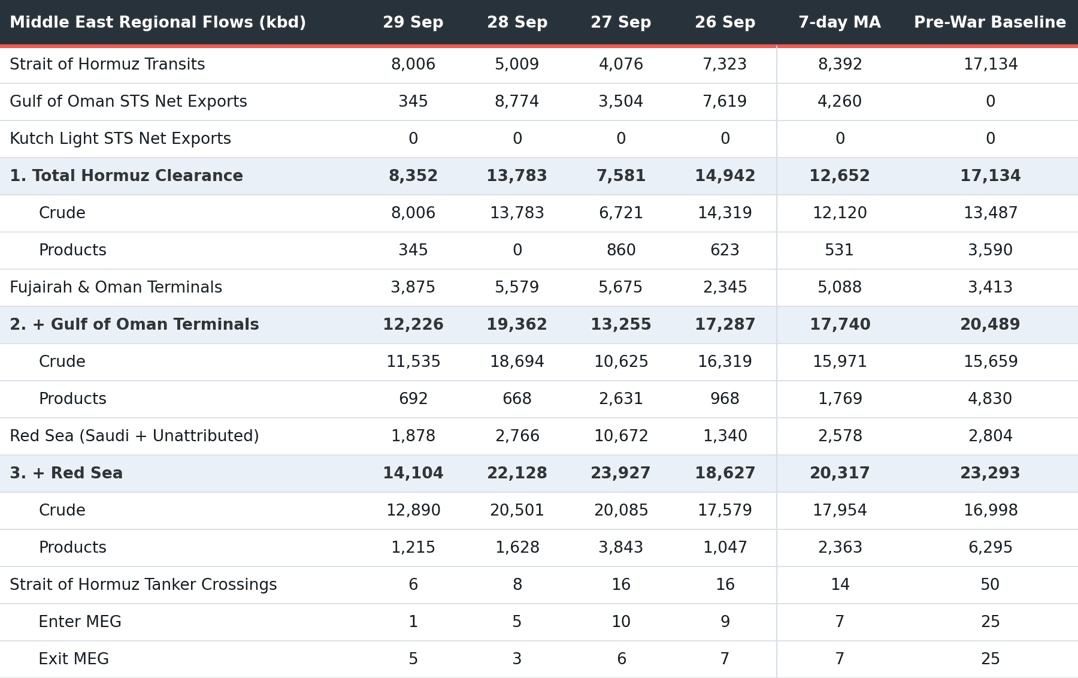1078x678 pixels.
Task: Click the "7-day MA" column header
Action: [839, 22]
